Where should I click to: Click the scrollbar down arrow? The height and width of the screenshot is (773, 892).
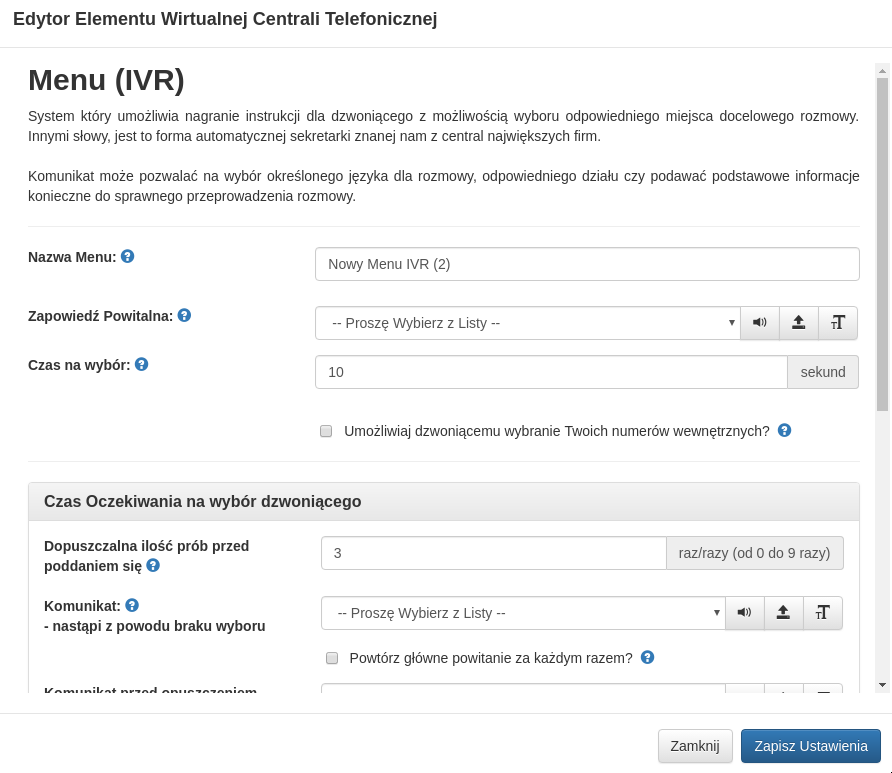(882, 685)
